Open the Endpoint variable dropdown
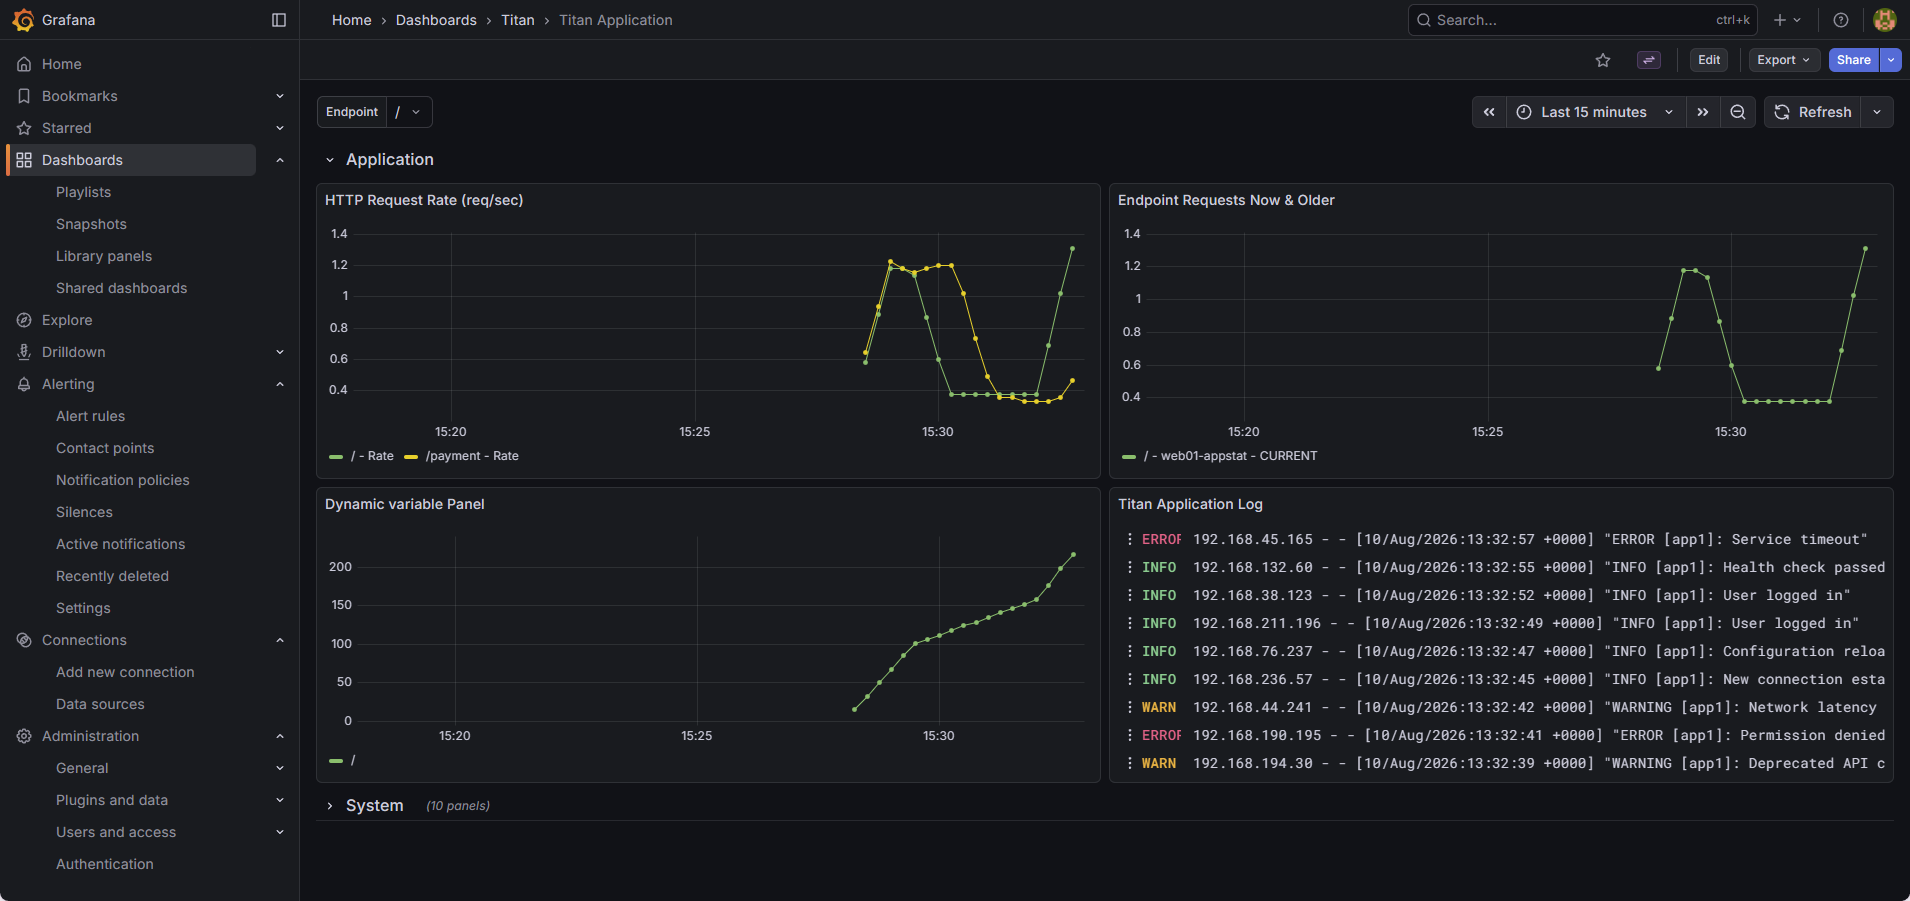 pos(409,112)
